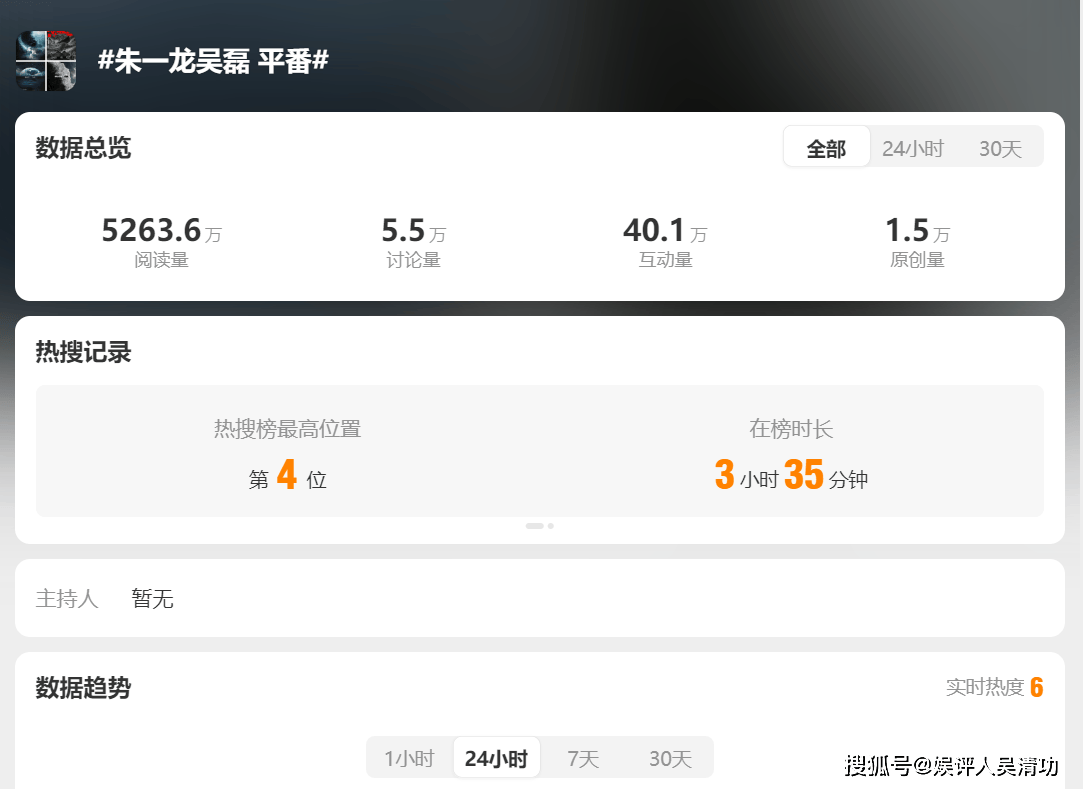Select 24小时 in the trend range
1083x789 pixels.
(496, 759)
